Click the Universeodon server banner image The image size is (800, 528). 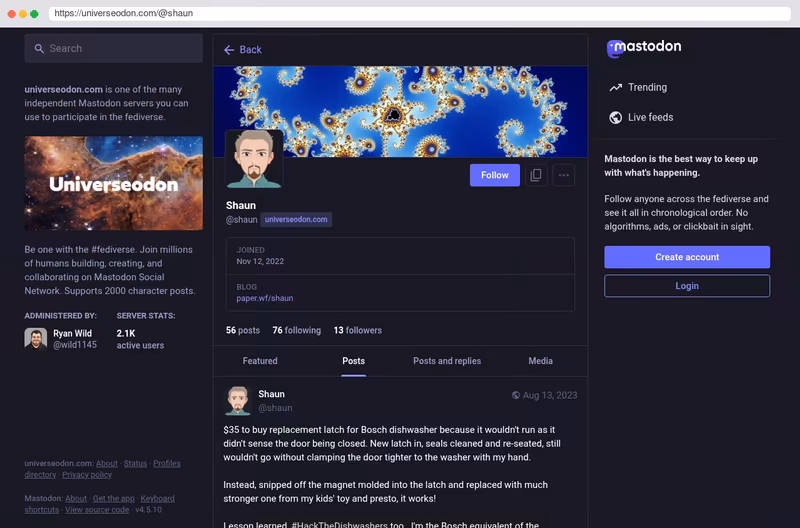pyautogui.click(x=114, y=183)
